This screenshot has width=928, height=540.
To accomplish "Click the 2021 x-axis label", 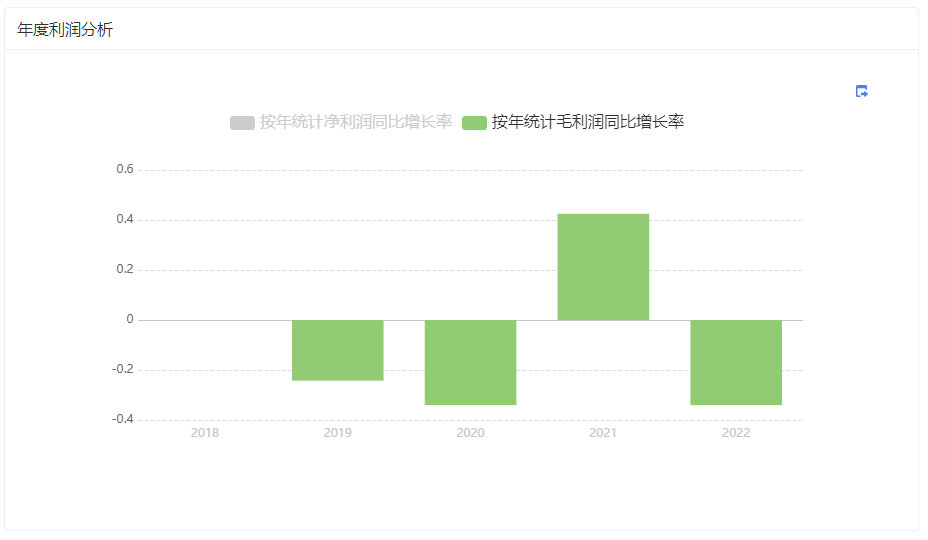I will [603, 433].
